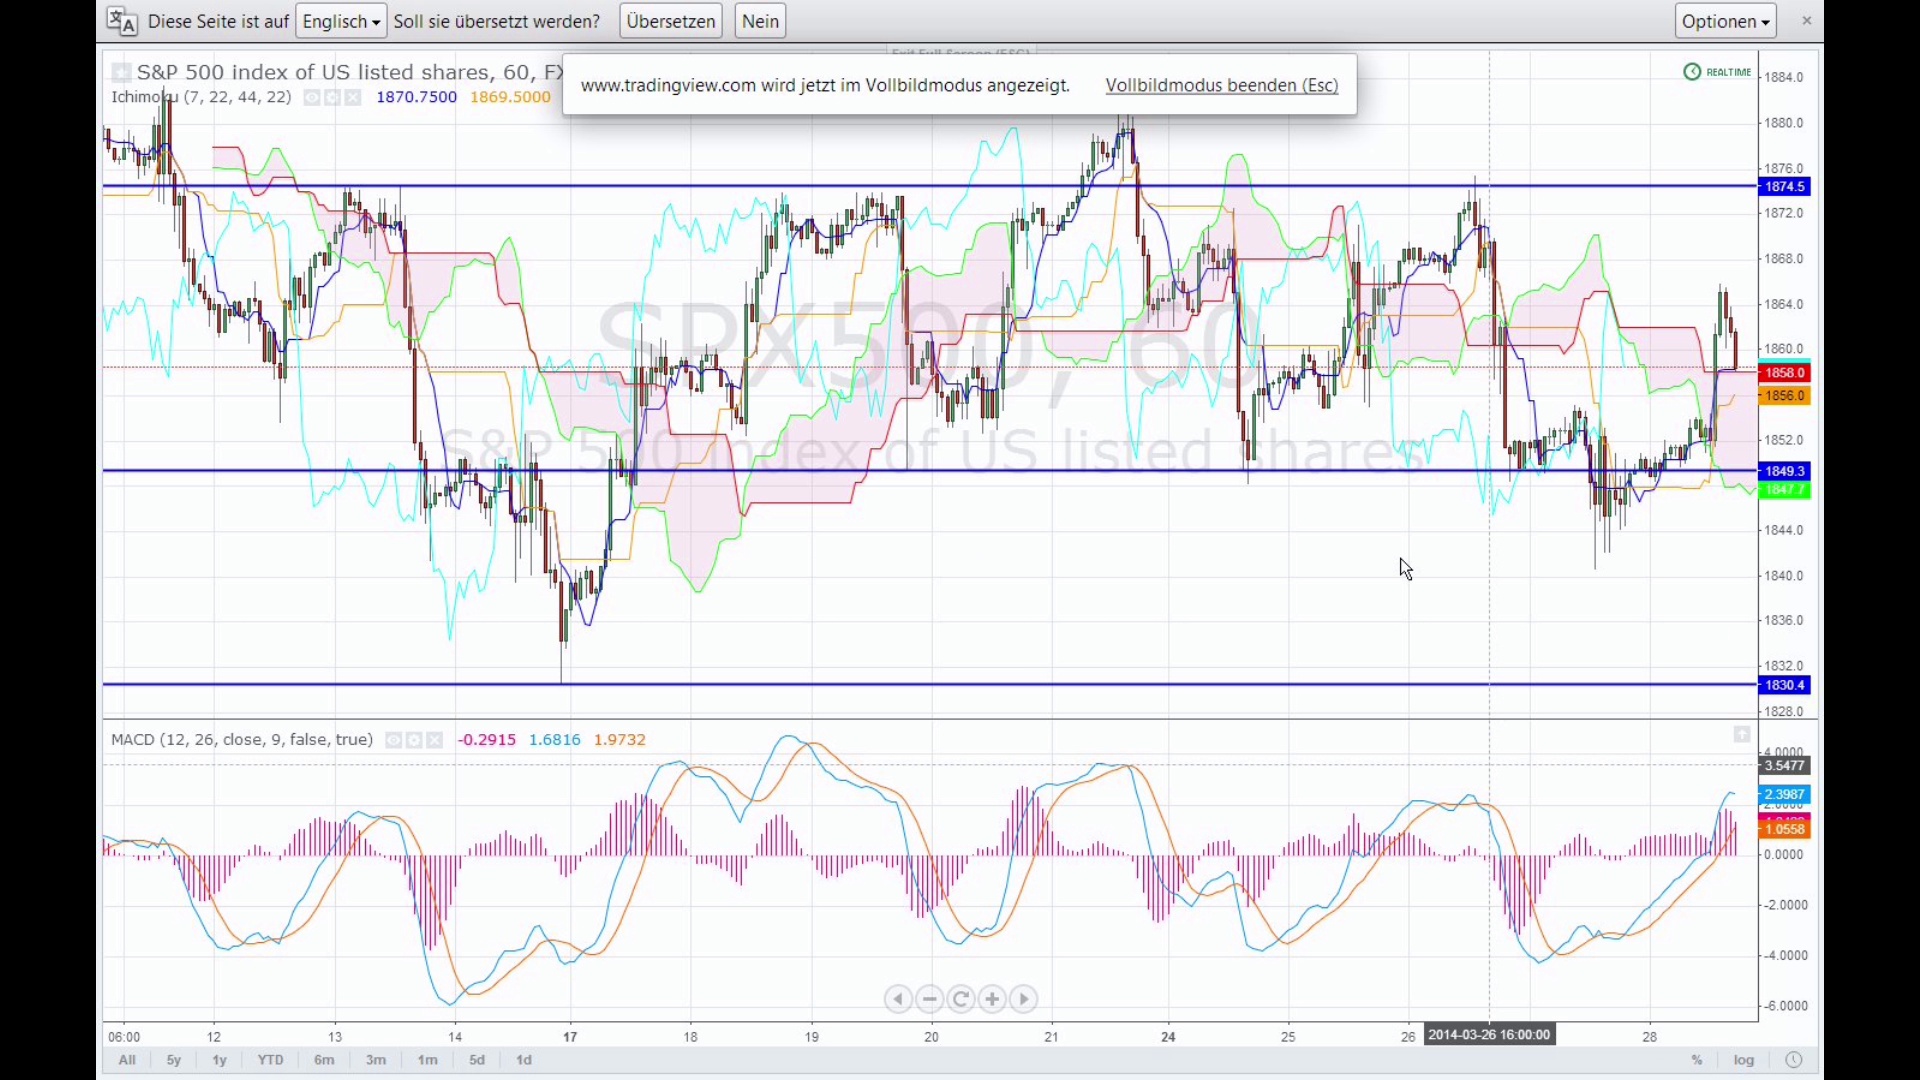Viewport: 1920px width, 1080px height.
Task: Toggle MACD indicator visibility eye
Action: (394, 740)
